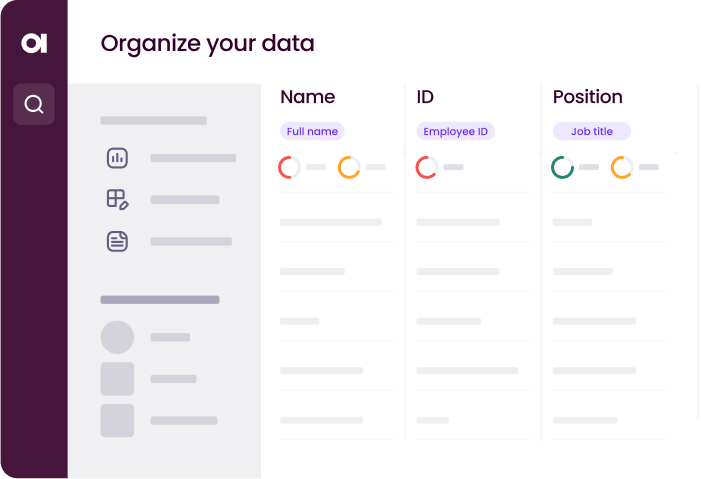The image size is (701, 479).
Task: Click the first red ring under Name
Action: point(290,167)
